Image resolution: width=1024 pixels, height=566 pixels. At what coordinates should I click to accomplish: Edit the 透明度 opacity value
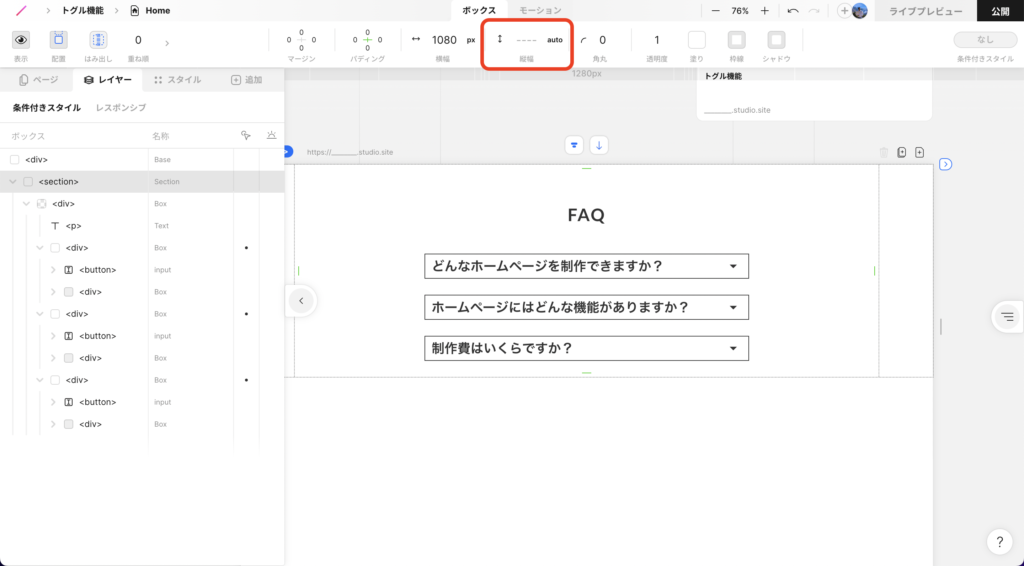click(657, 40)
